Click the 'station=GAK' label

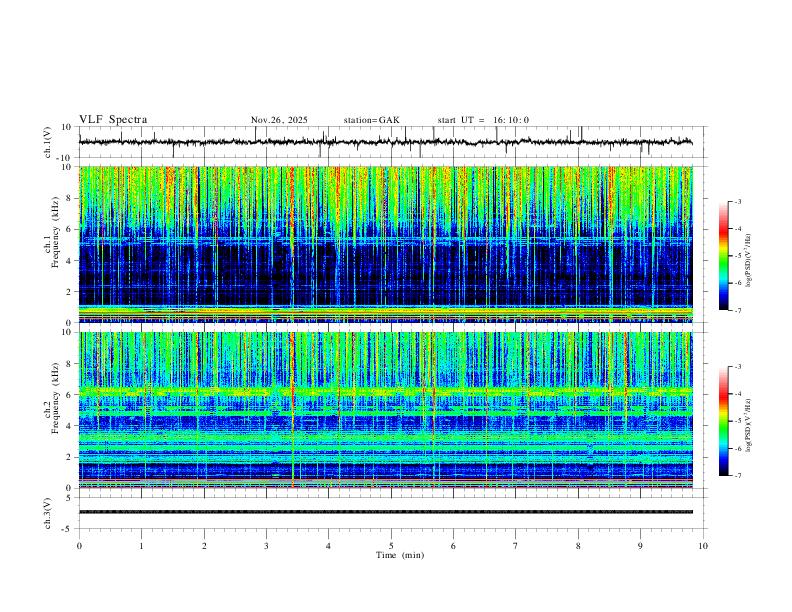click(x=371, y=120)
